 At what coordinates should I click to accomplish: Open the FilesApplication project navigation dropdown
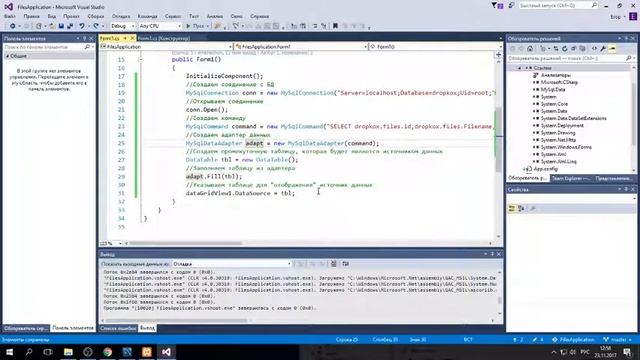[166, 47]
